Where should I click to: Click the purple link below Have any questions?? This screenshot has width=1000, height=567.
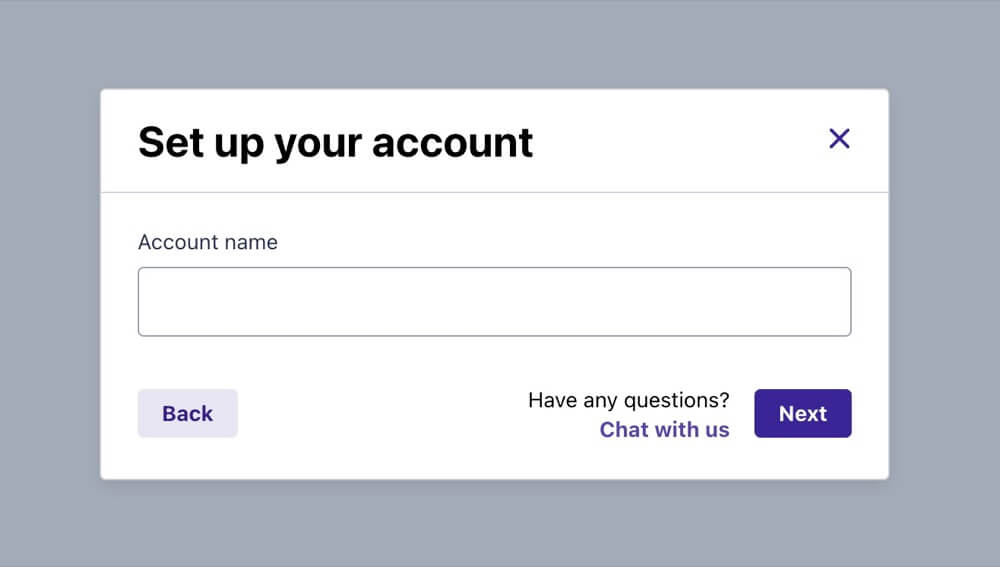point(664,430)
